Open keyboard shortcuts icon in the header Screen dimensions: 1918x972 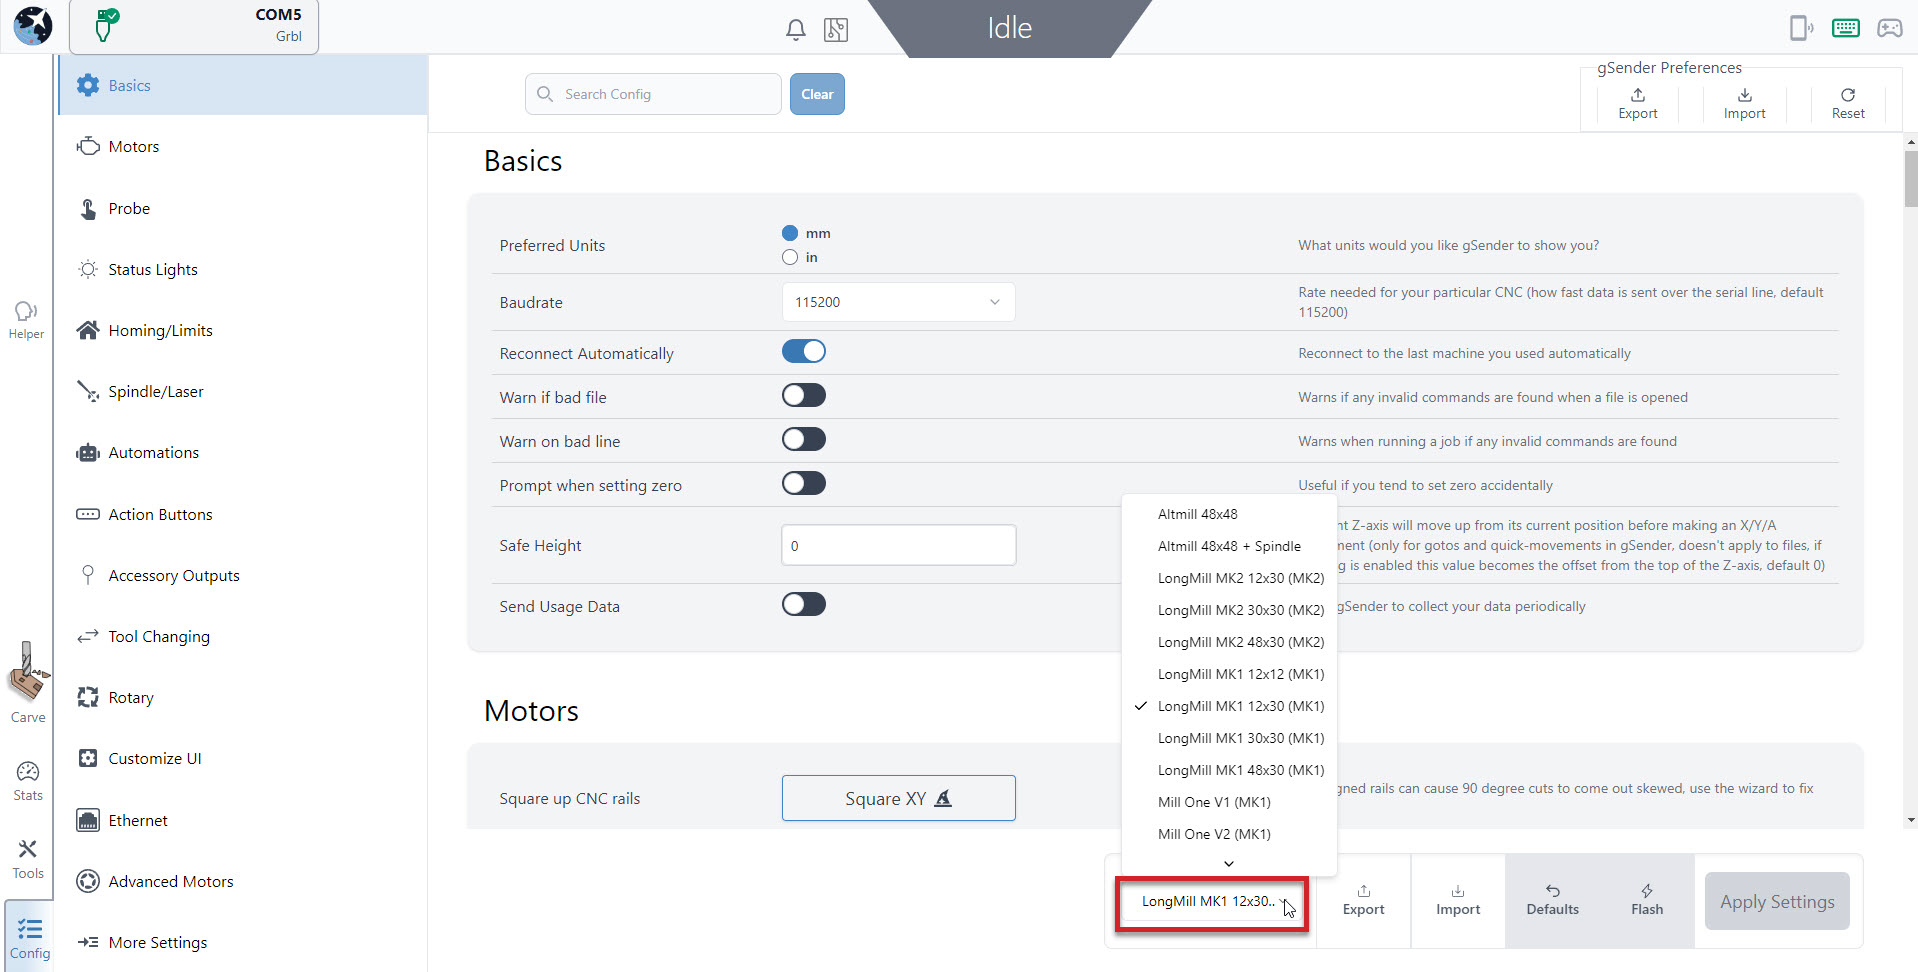(1846, 28)
